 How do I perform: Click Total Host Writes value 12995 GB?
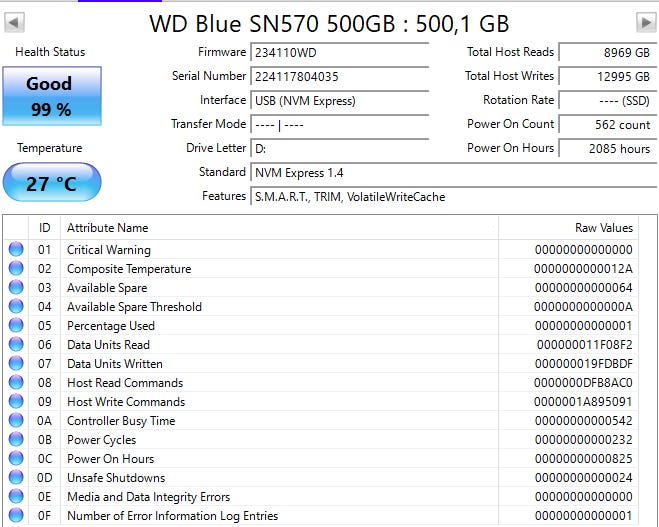point(608,76)
